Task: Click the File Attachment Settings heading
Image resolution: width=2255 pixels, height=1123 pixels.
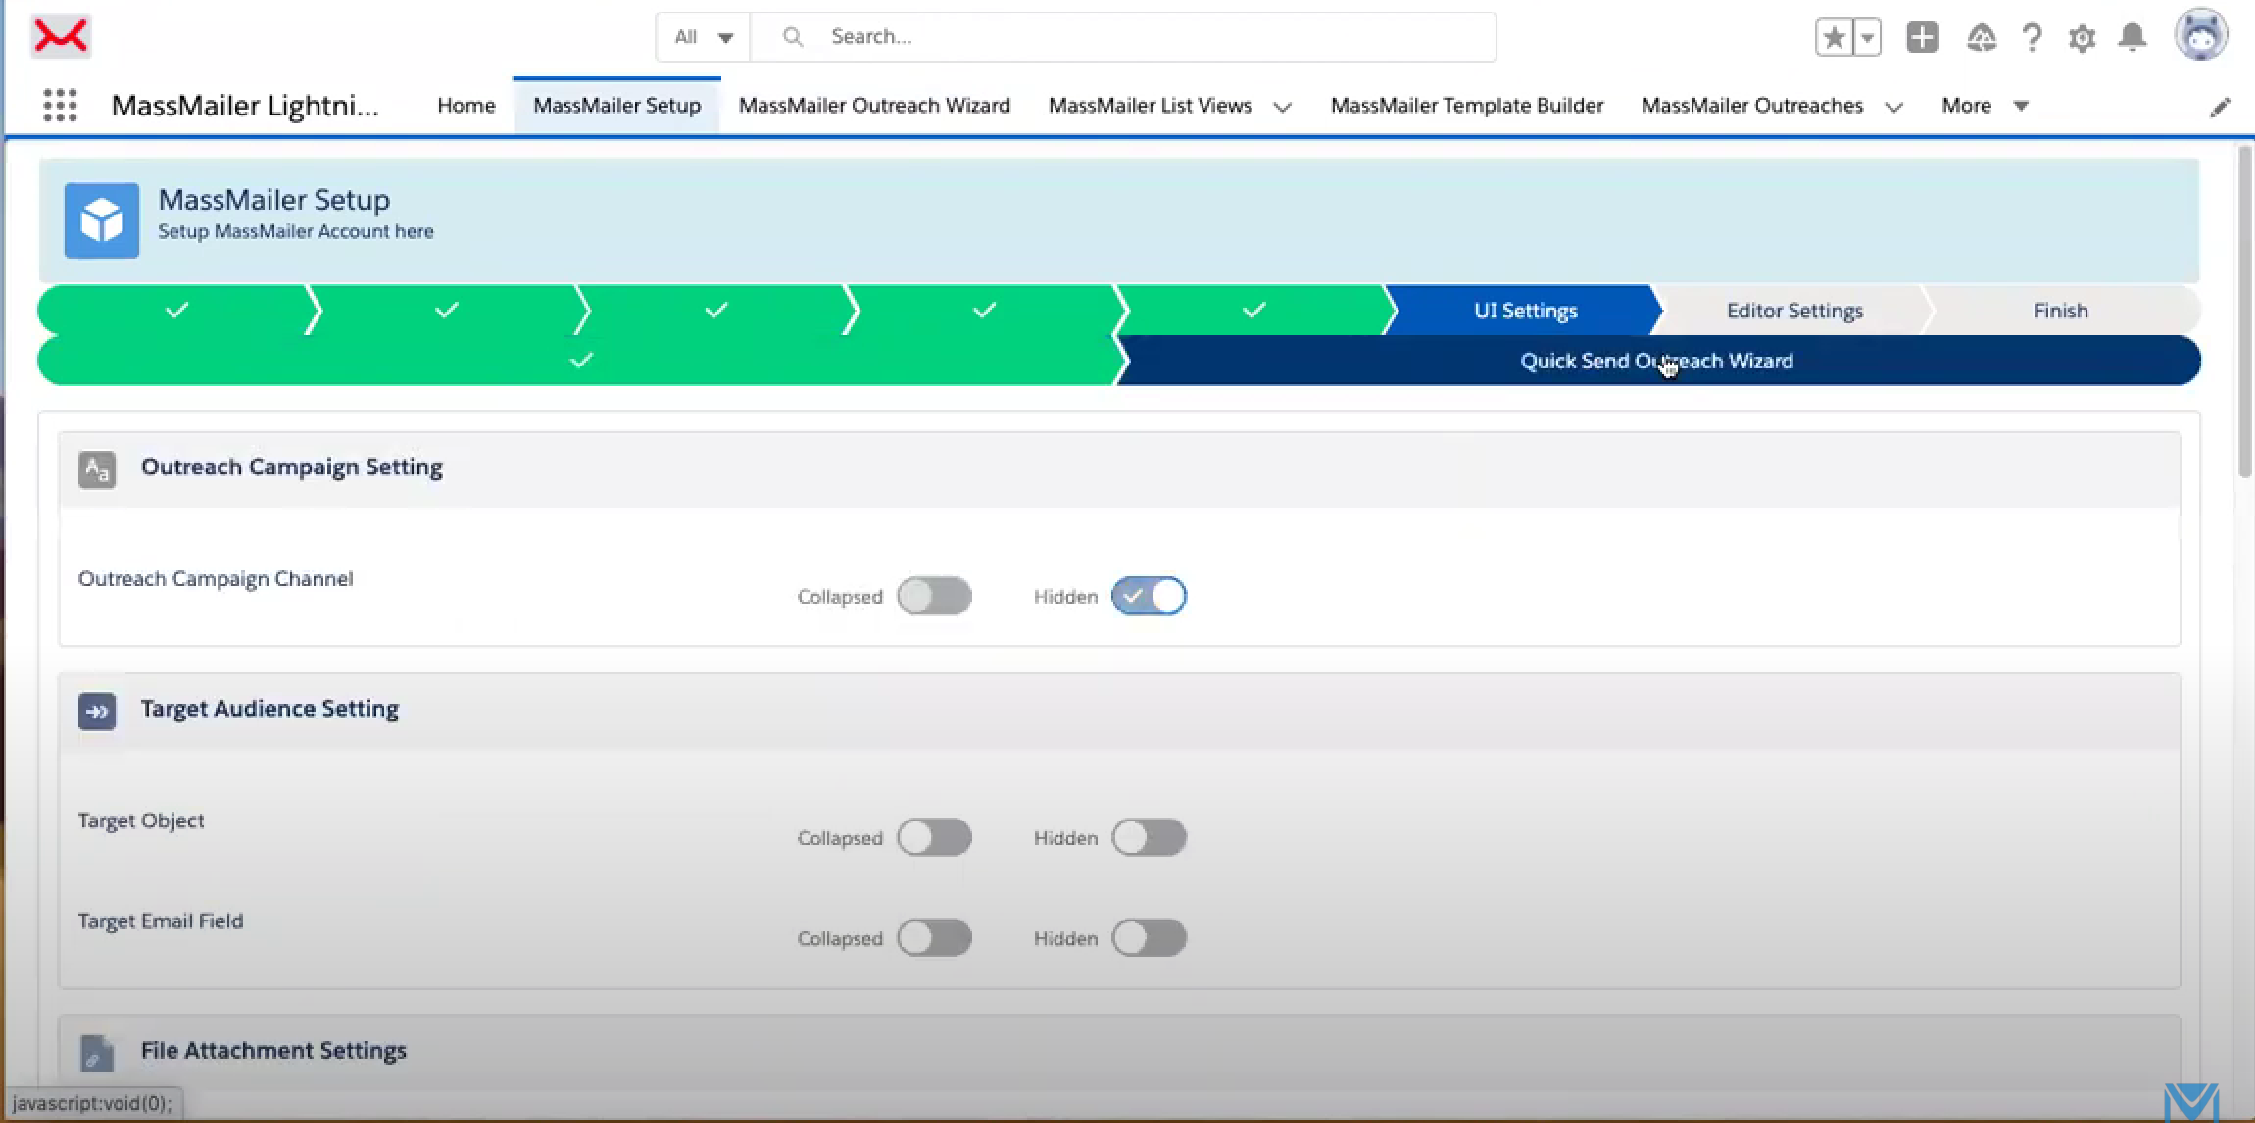Action: point(274,1051)
